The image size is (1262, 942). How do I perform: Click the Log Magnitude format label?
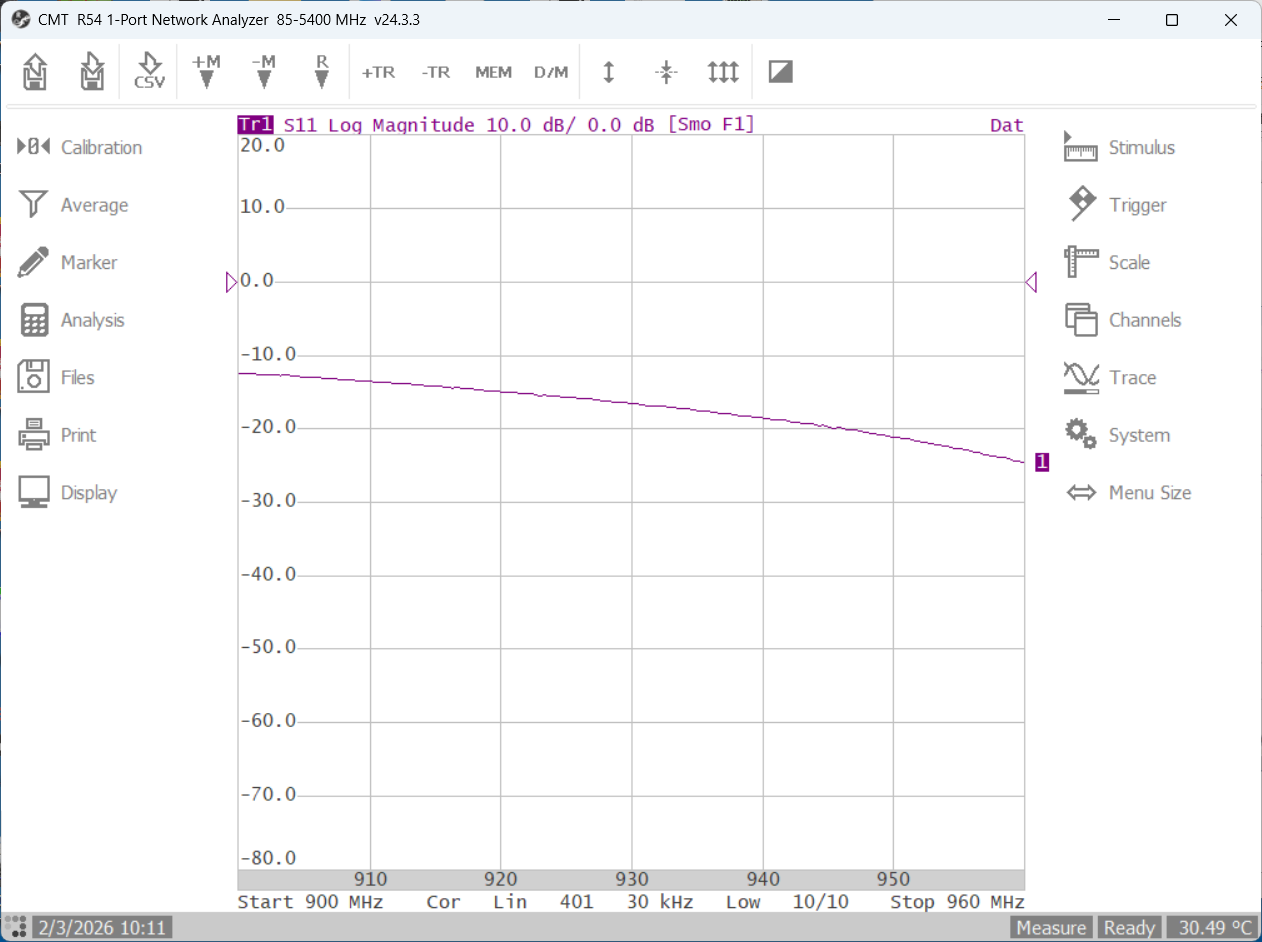point(401,125)
